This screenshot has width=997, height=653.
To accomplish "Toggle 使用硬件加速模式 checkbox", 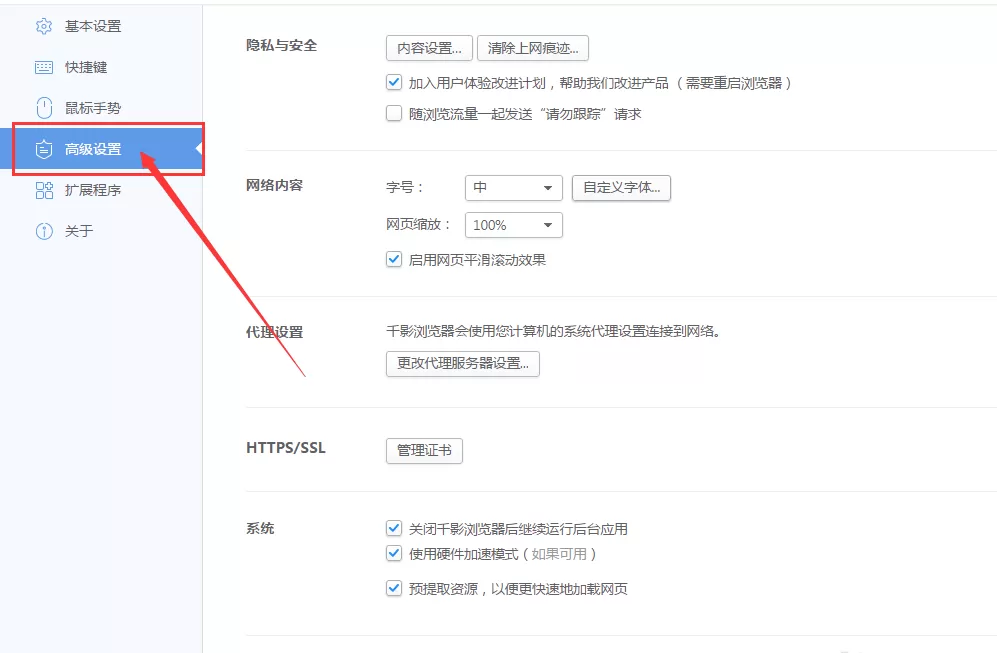I will tap(394, 554).
